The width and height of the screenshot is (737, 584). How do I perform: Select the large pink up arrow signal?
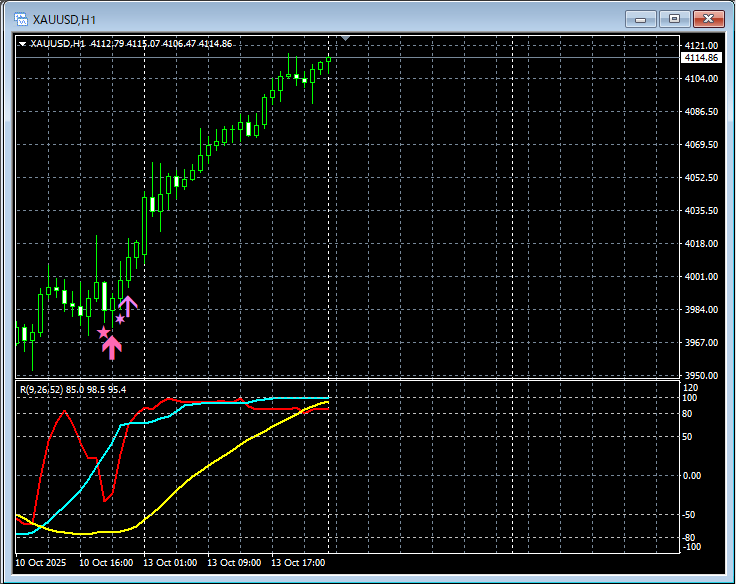(x=112, y=347)
